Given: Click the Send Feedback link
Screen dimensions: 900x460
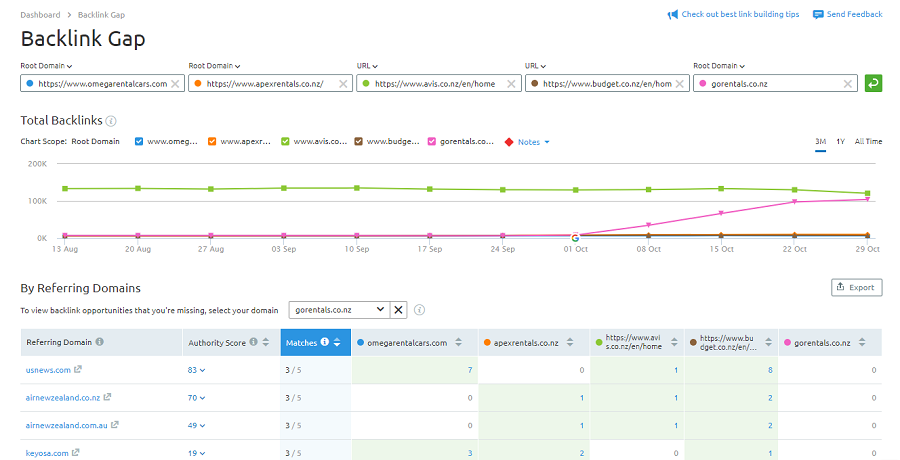Looking at the screenshot, I should [855, 14].
